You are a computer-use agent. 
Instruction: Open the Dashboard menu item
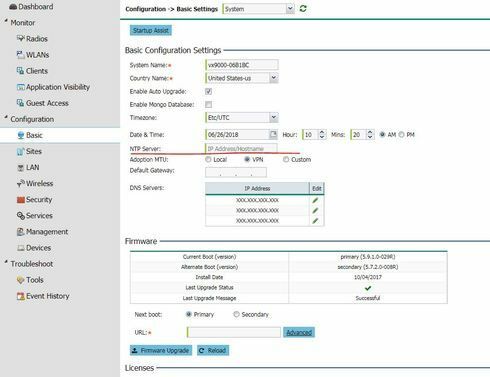(36, 7)
